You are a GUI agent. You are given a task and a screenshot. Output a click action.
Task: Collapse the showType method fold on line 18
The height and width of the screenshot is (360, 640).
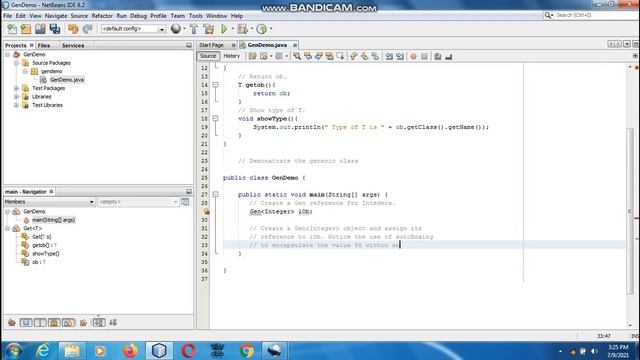(215, 118)
